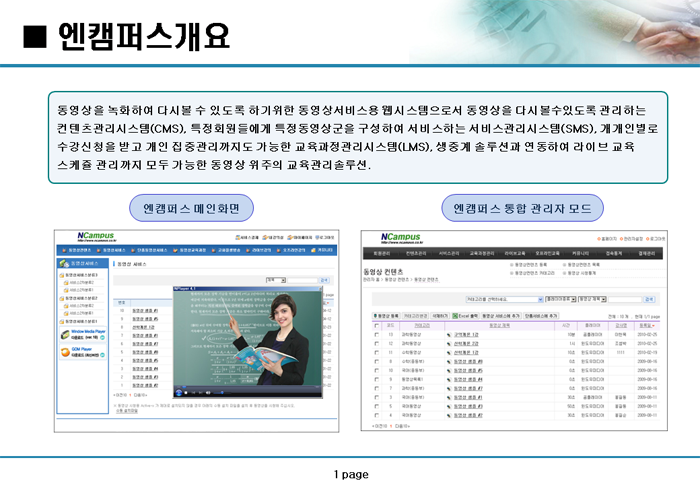This screenshot has height=485, width=700.
Task: Click edit pencil icon for code 4 row
Action: click(449, 415)
